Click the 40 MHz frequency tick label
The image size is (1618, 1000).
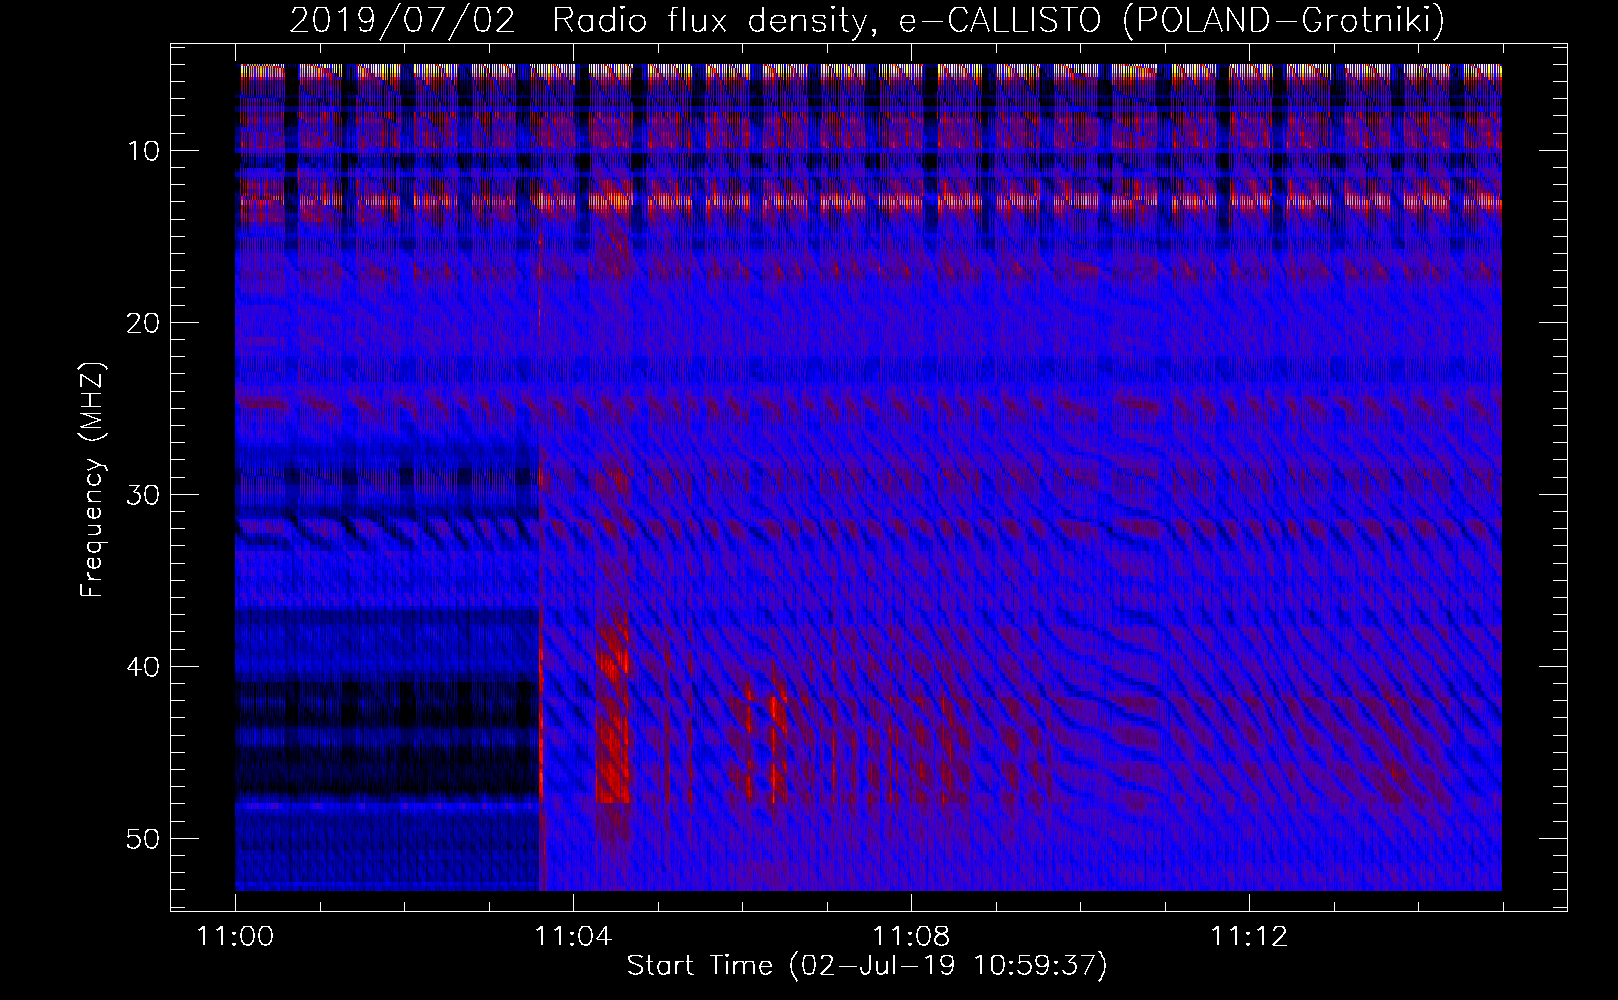click(143, 666)
